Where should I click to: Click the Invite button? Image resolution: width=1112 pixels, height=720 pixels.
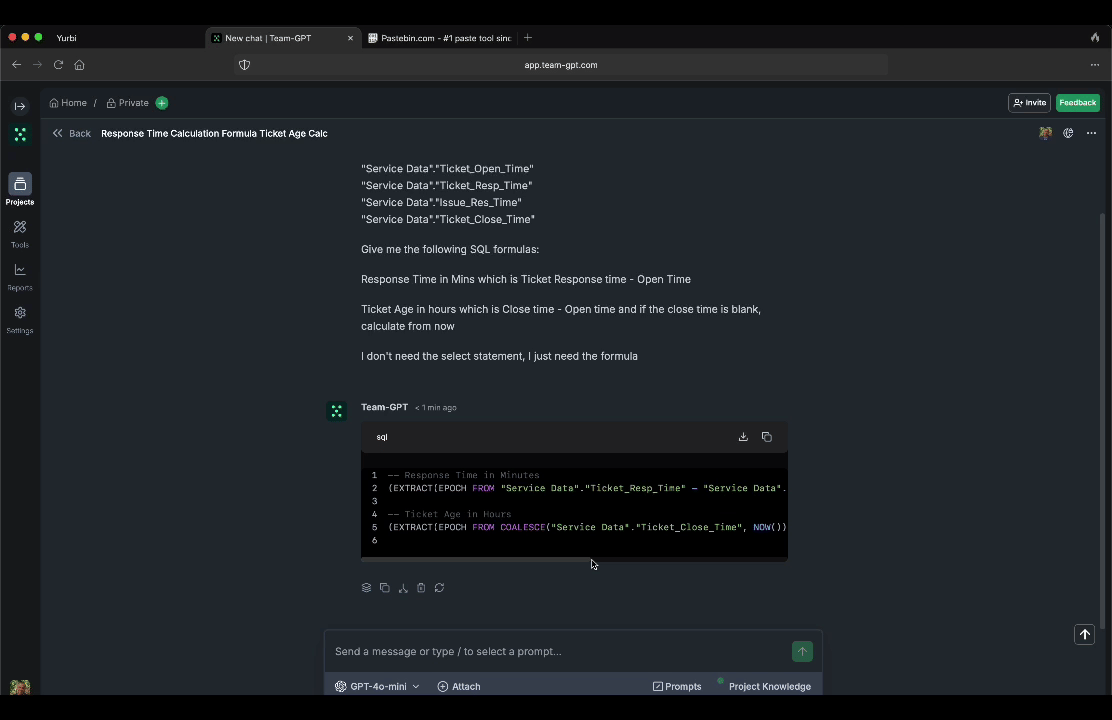(x=1029, y=102)
